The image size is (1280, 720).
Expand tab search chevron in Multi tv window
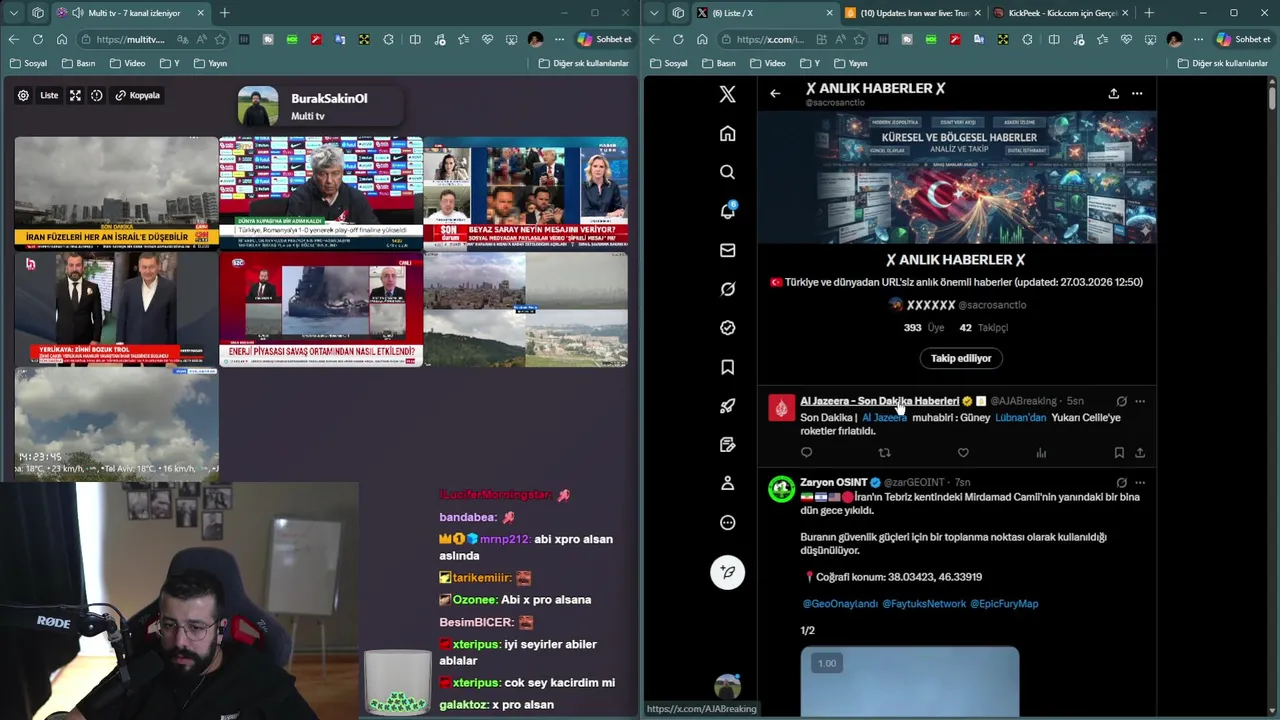tap(13, 13)
